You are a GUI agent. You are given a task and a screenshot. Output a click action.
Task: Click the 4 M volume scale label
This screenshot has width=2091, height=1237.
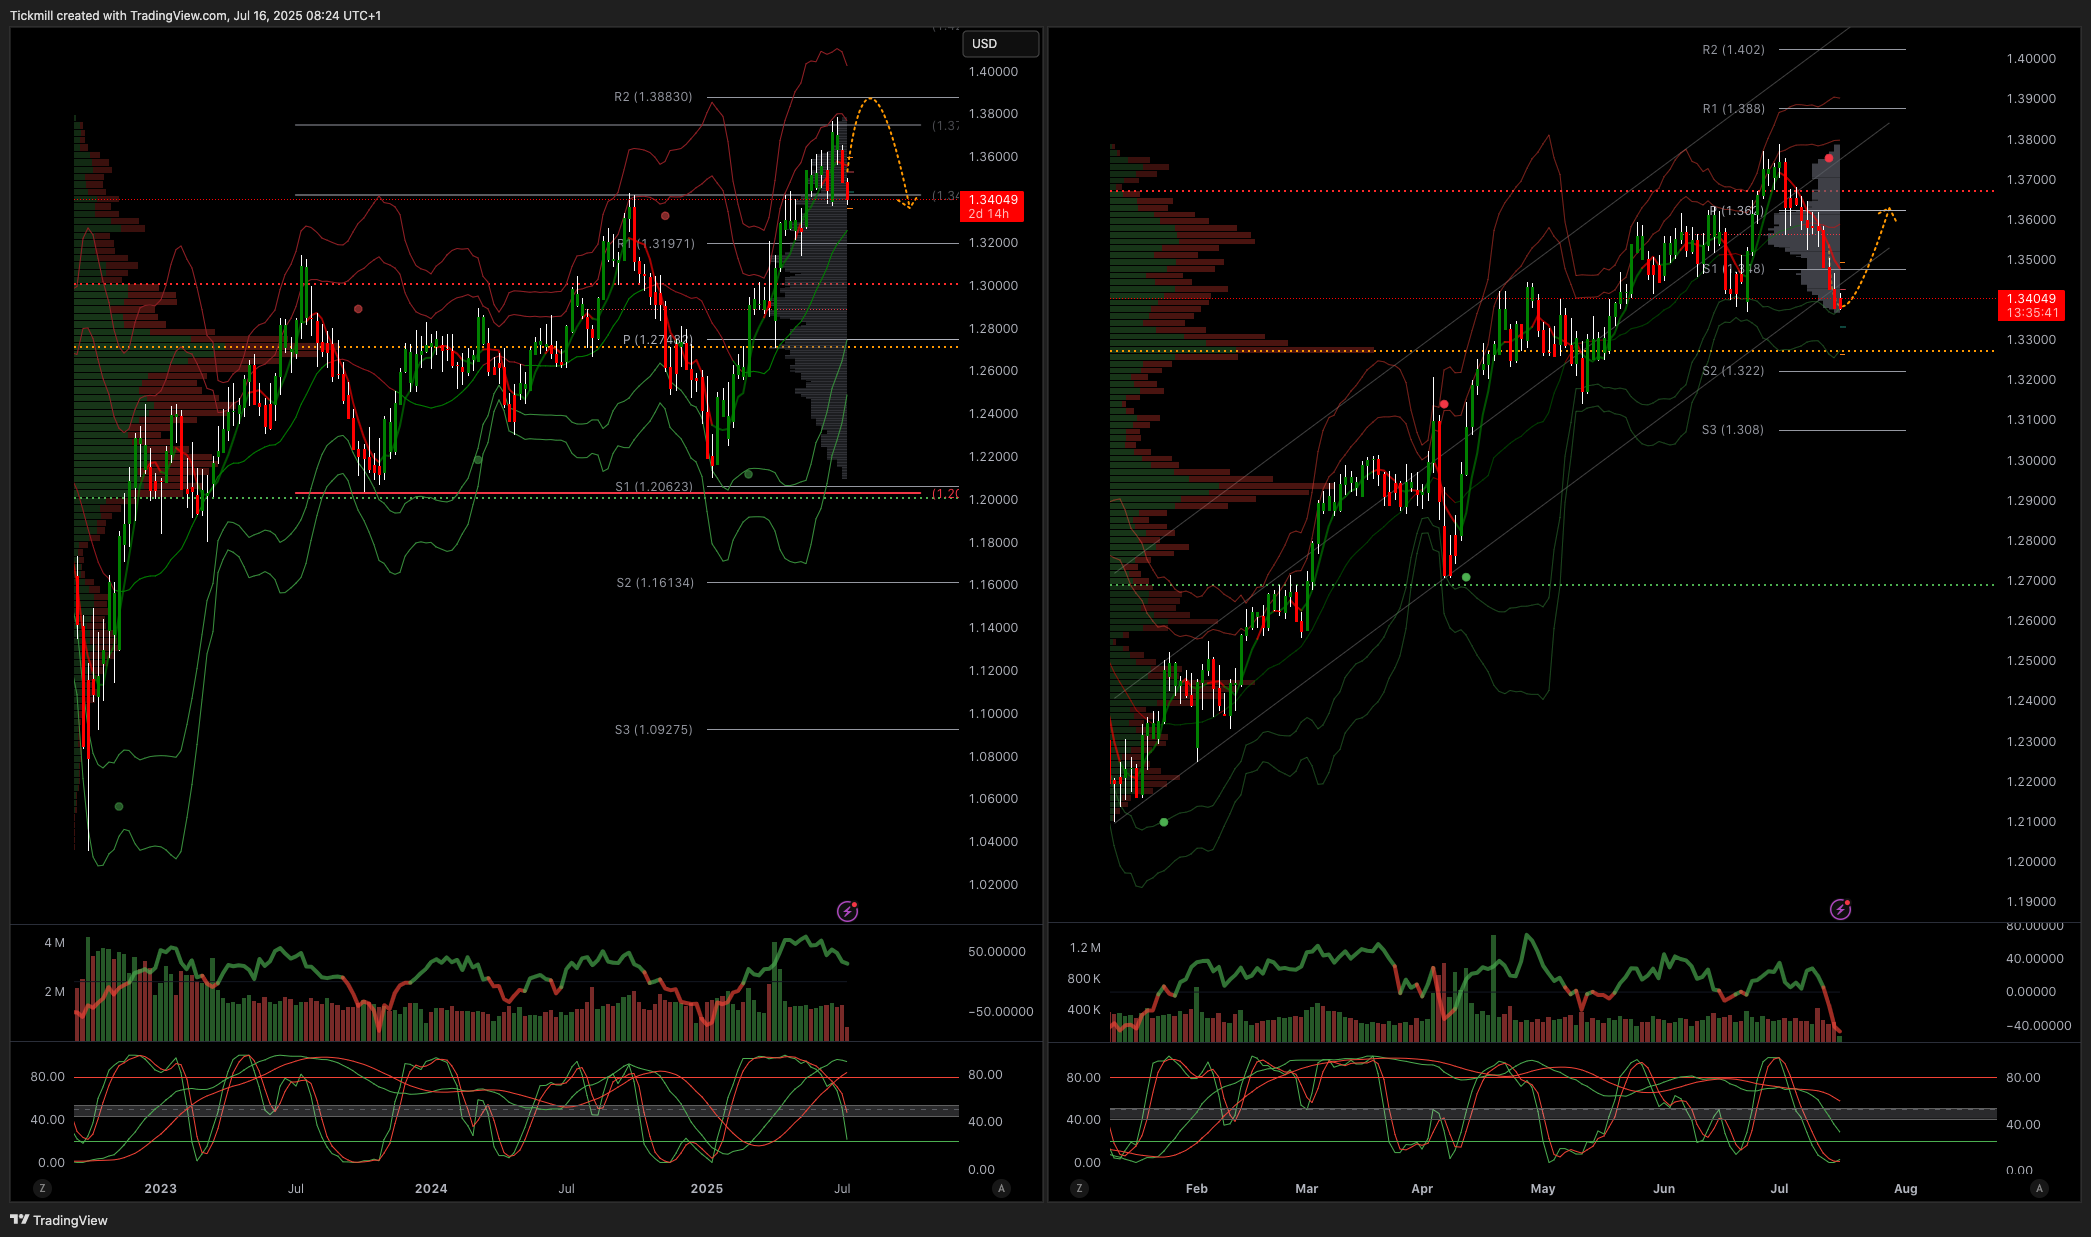click(x=54, y=943)
